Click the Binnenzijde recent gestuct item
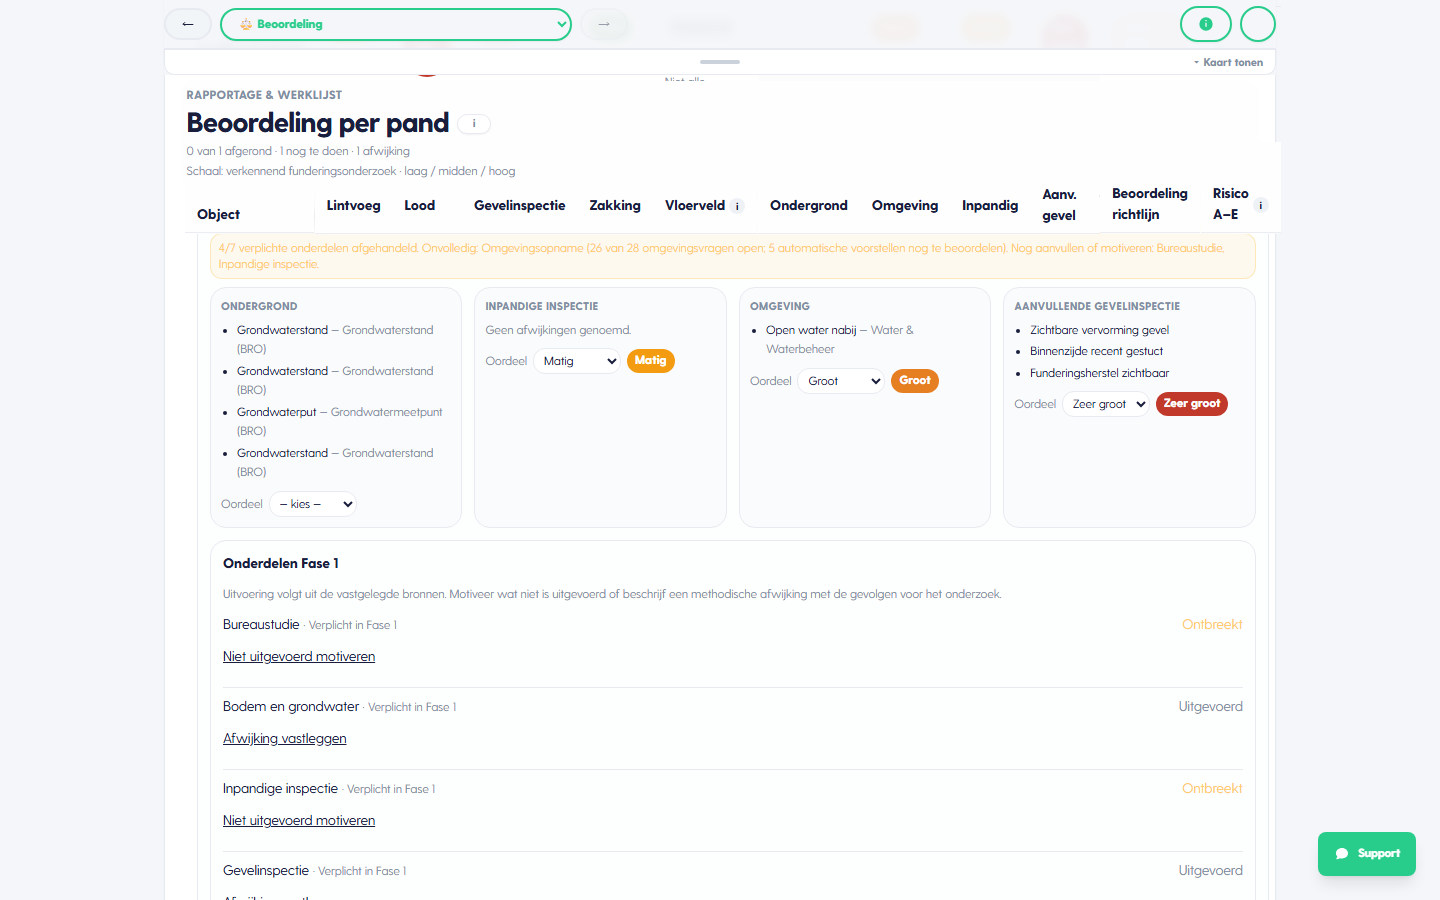 [1096, 351]
